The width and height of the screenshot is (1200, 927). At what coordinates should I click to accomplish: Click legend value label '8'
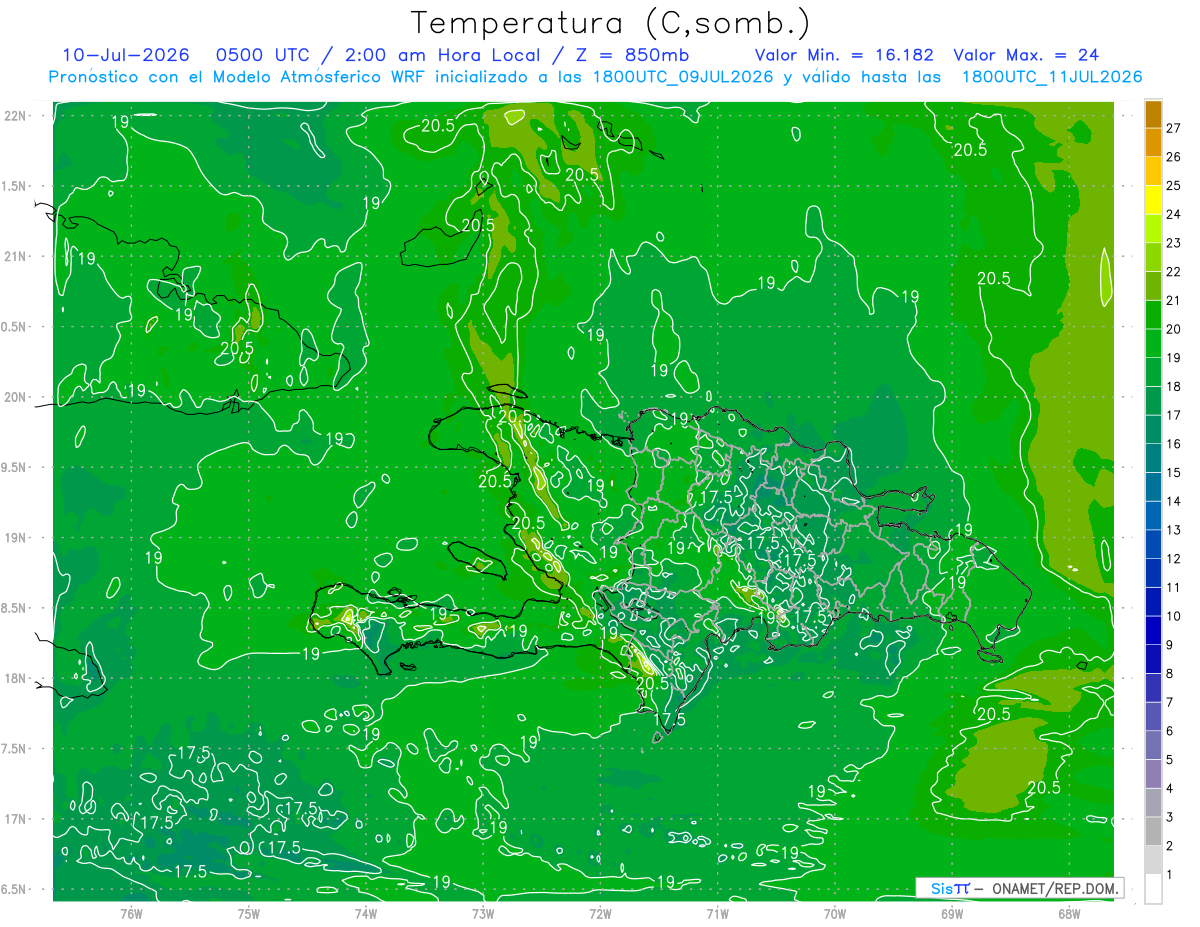tap(1170, 674)
